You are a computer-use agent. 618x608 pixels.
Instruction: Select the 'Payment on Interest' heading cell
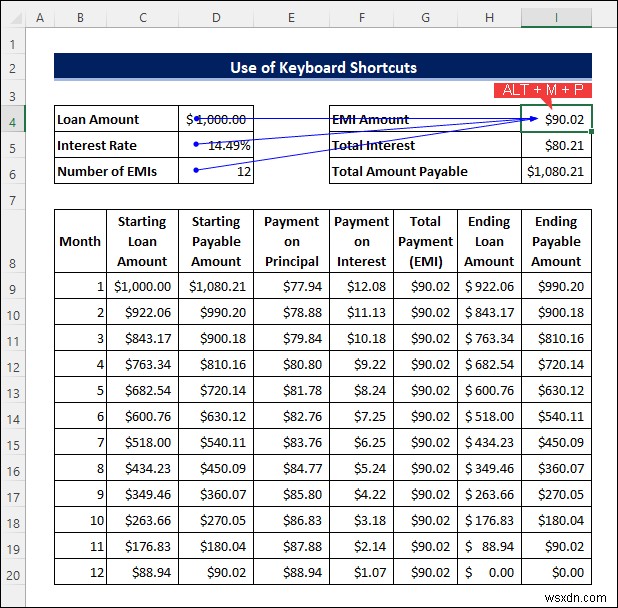[x=361, y=241]
